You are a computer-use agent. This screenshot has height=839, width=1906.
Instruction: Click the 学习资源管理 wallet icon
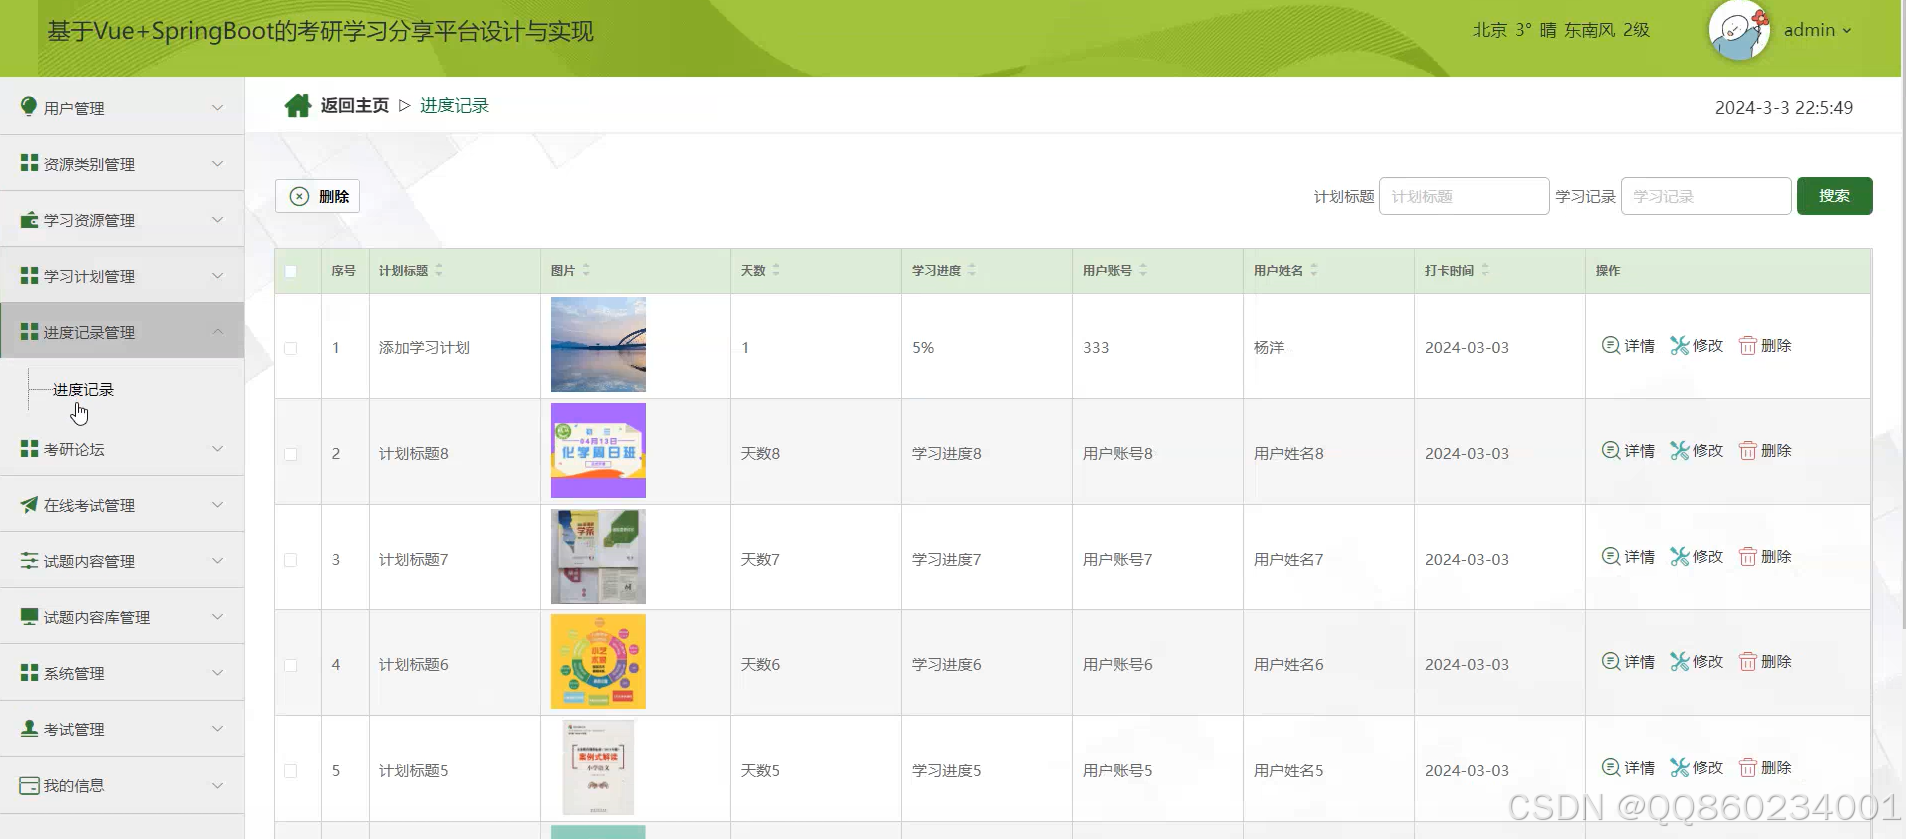[x=29, y=219]
